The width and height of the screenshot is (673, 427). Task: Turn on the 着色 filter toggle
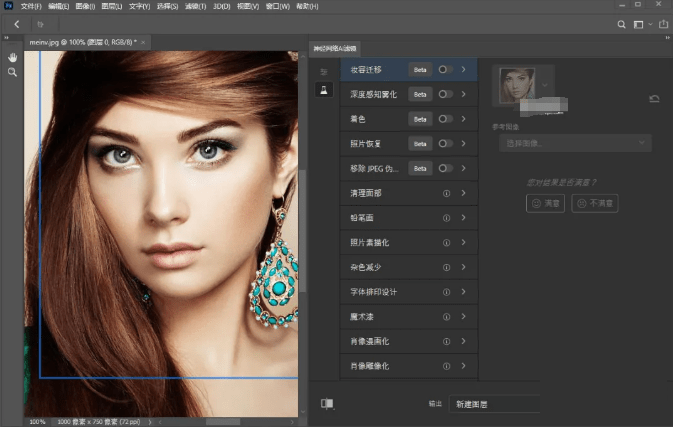[x=445, y=119]
